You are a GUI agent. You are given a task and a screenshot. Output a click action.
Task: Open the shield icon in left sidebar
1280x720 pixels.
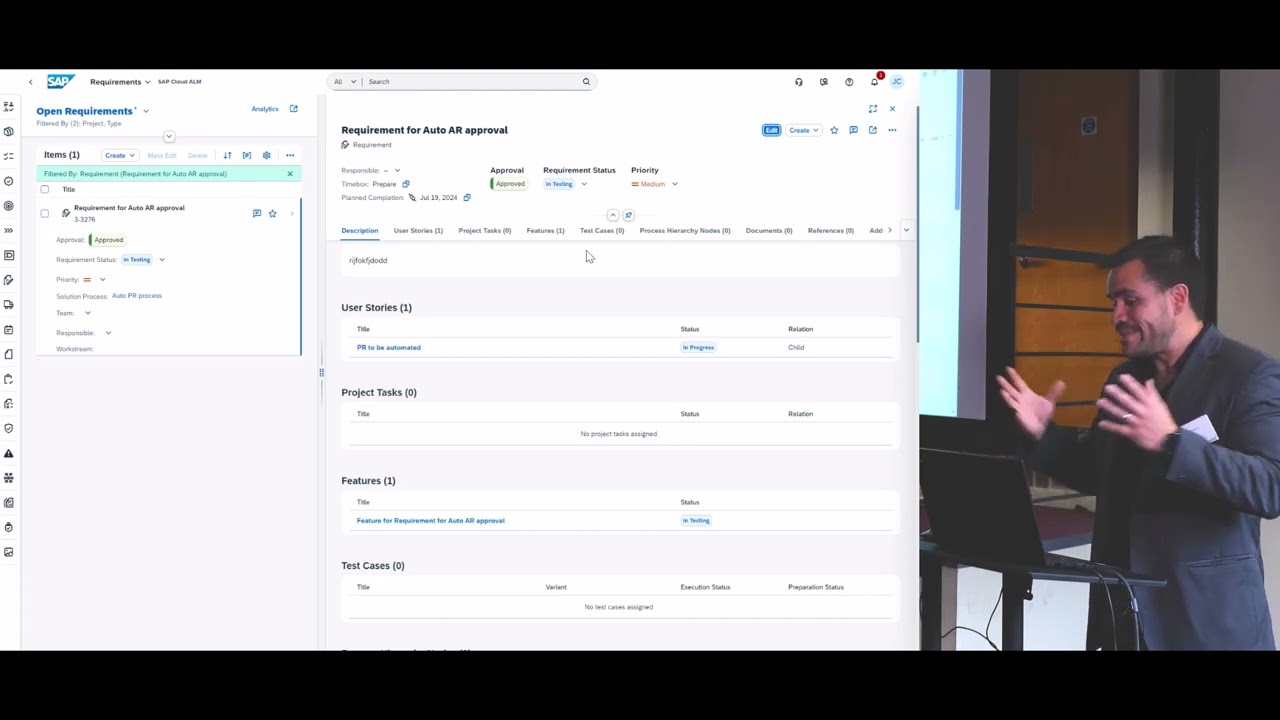point(9,428)
